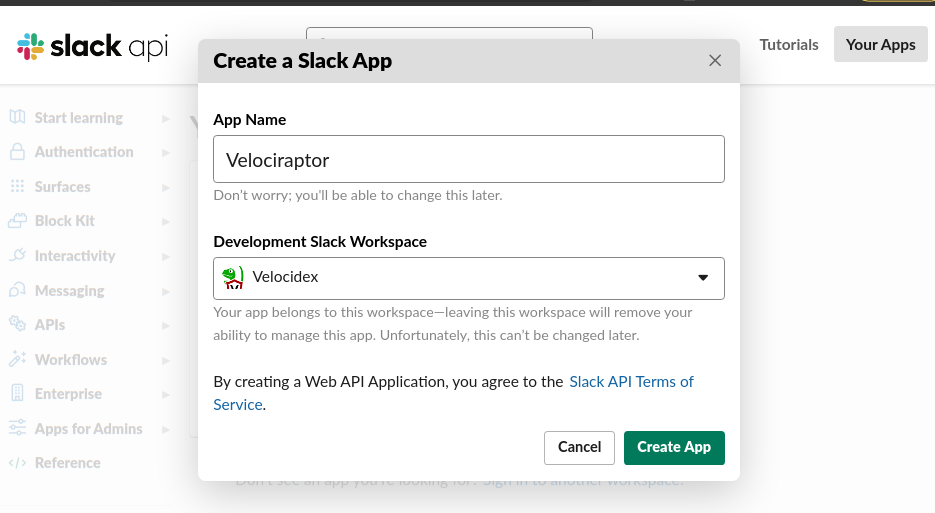Click the Velocidex workspace avatar icon
935x513 pixels.
pyautogui.click(x=233, y=278)
